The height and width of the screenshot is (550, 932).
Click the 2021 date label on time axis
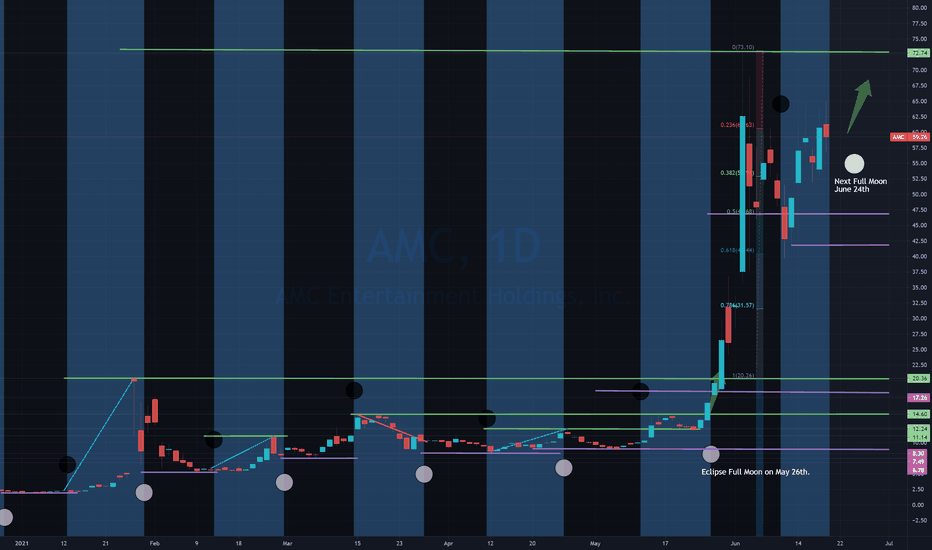coord(21,543)
